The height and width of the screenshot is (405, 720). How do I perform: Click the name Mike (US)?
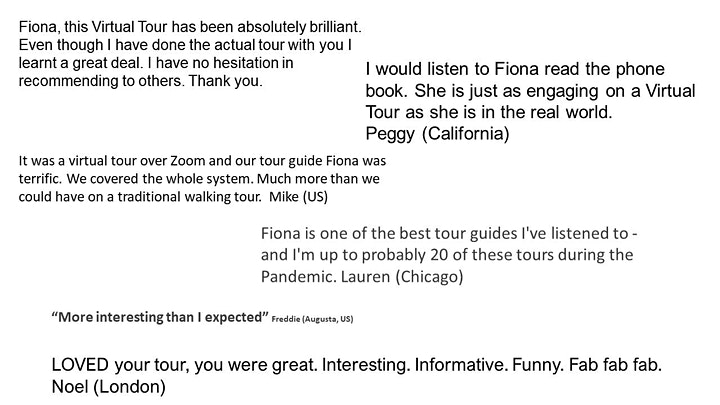click(x=298, y=197)
